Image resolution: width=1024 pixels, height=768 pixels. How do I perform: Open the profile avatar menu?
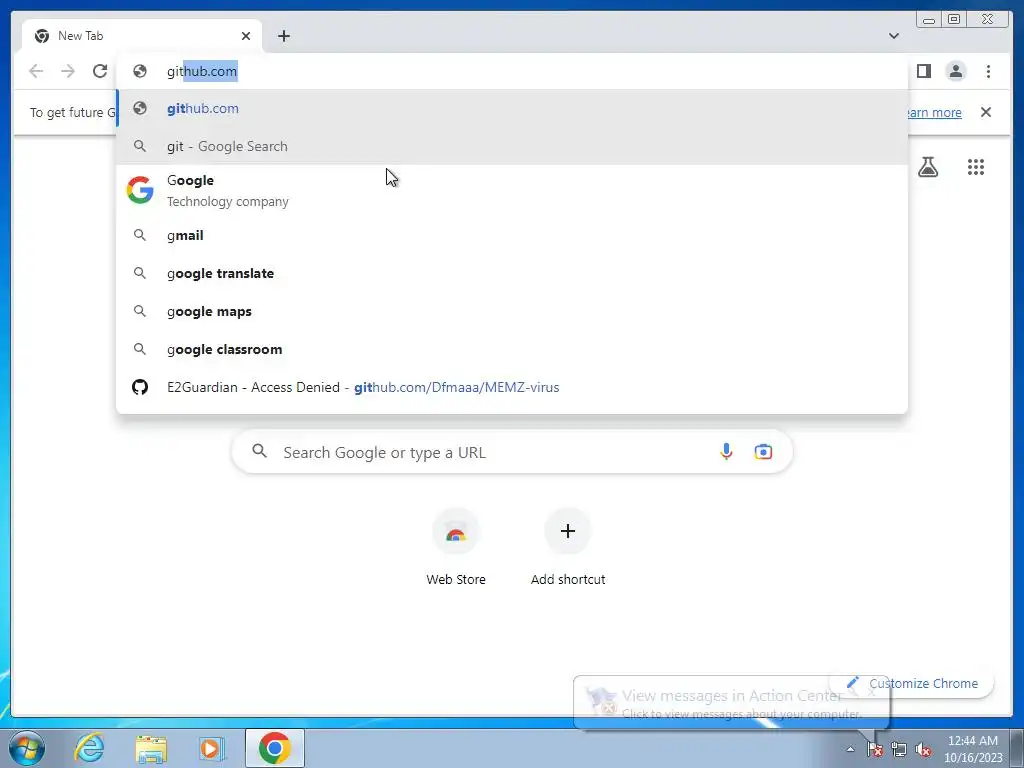[x=955, y=71]
